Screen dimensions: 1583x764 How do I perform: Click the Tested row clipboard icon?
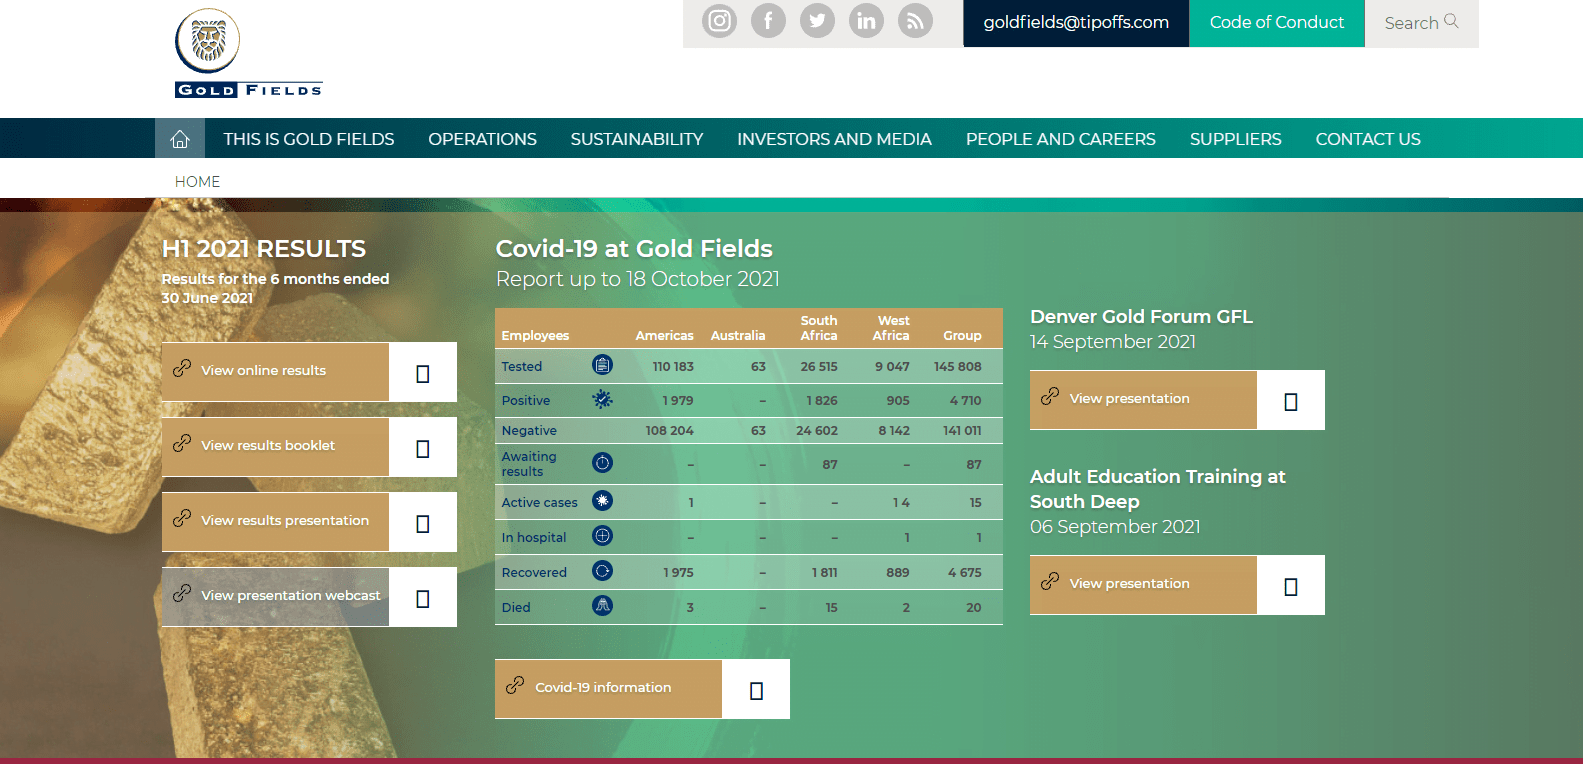[x=602, y=365]
